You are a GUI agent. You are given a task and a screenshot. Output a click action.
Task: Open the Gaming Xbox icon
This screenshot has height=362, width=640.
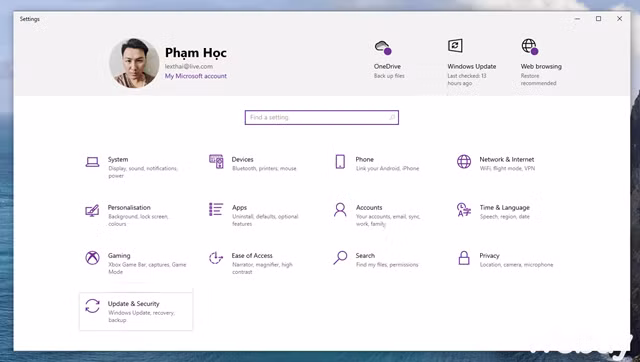(92, 258)
